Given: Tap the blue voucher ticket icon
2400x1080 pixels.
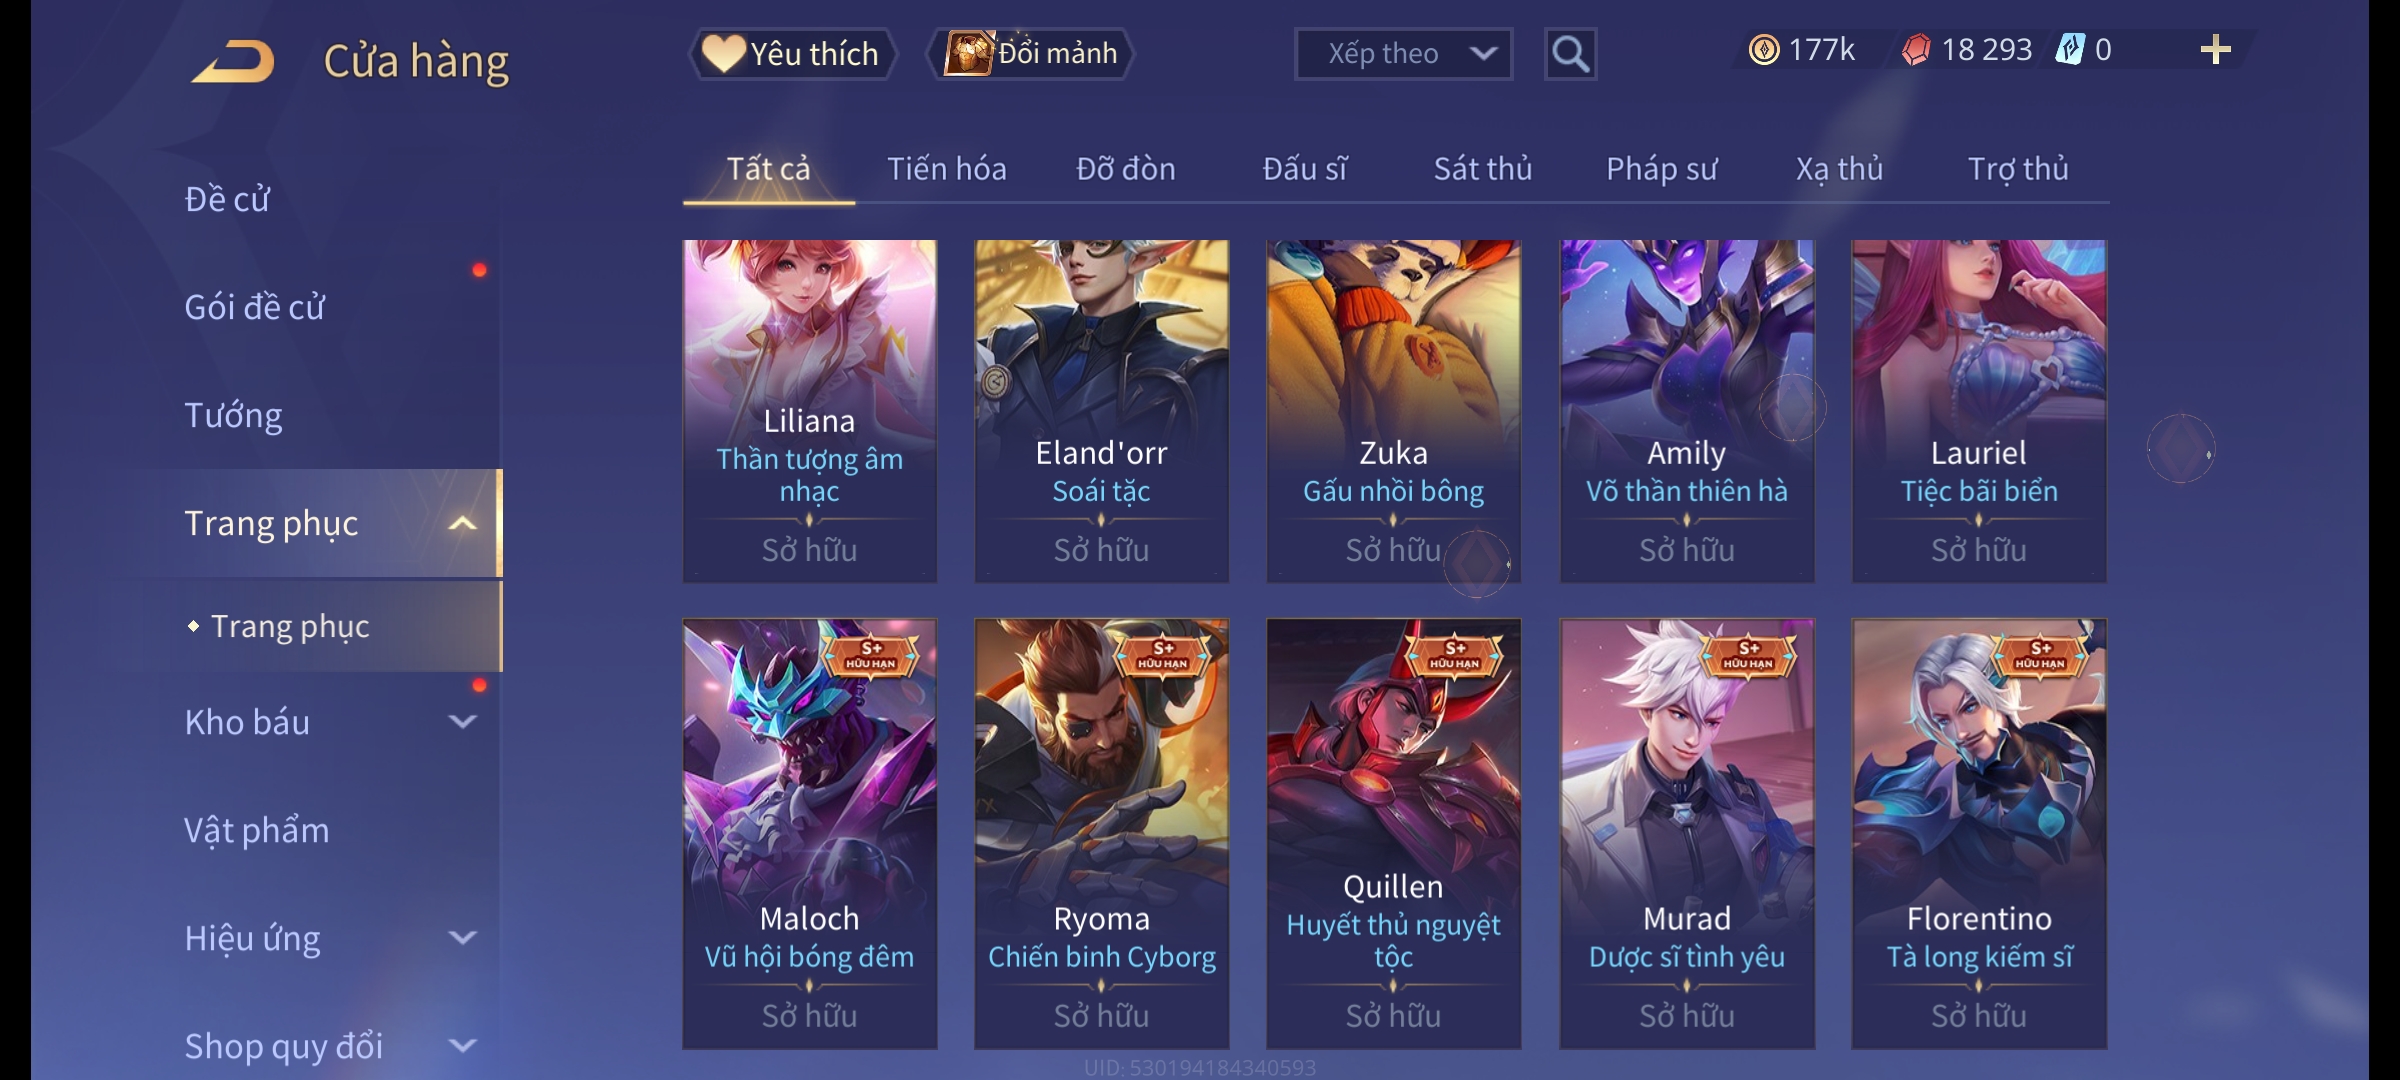Looking at the screenshot, I should [x=2068, y=50].
